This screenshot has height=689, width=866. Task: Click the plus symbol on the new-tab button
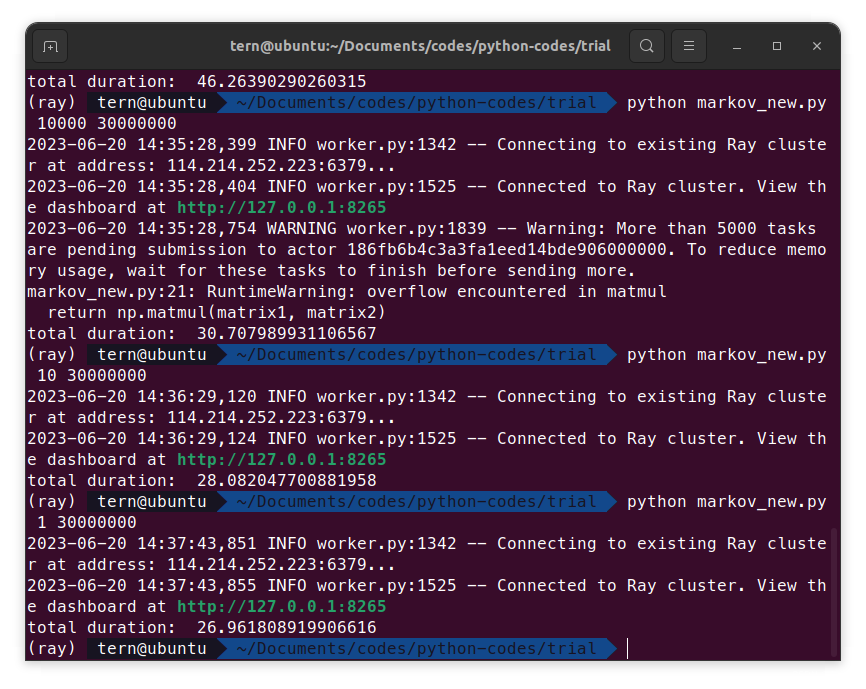pyautogui.click(x=50, y=46)
